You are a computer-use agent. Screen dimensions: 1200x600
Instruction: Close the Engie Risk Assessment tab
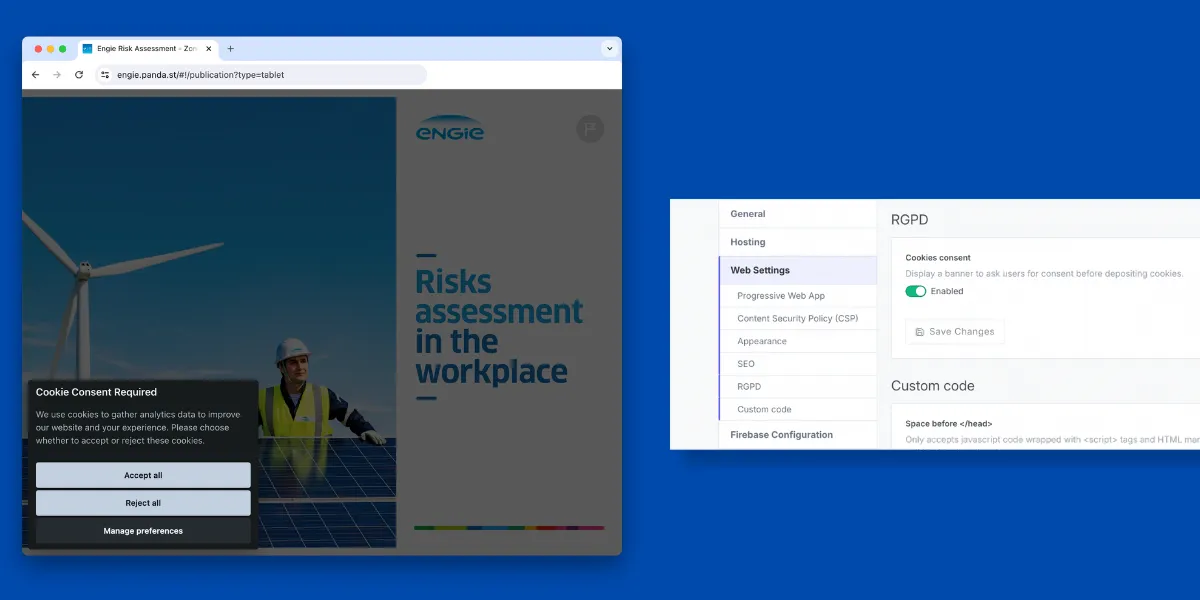point(208,48)
